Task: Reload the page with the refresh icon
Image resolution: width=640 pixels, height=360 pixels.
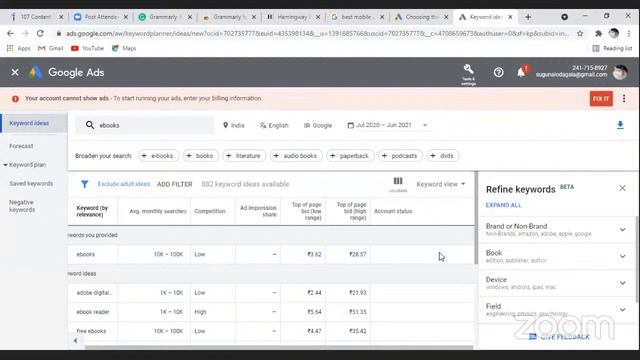Action: 40,33
